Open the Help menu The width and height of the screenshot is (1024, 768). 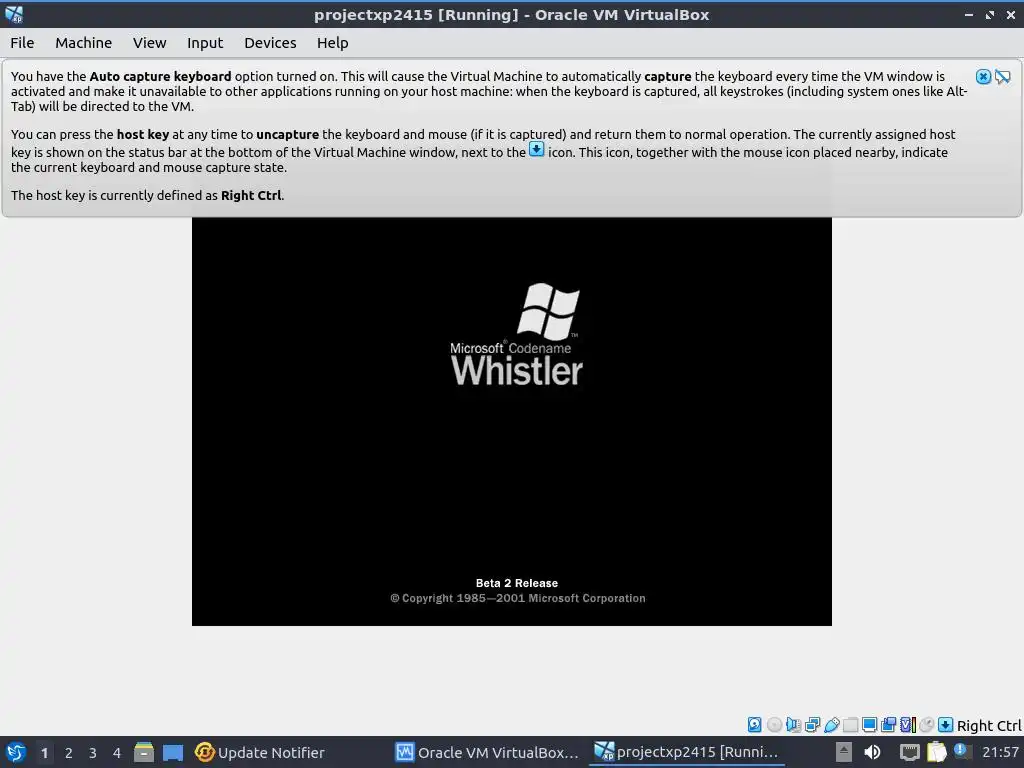point(332,43)
